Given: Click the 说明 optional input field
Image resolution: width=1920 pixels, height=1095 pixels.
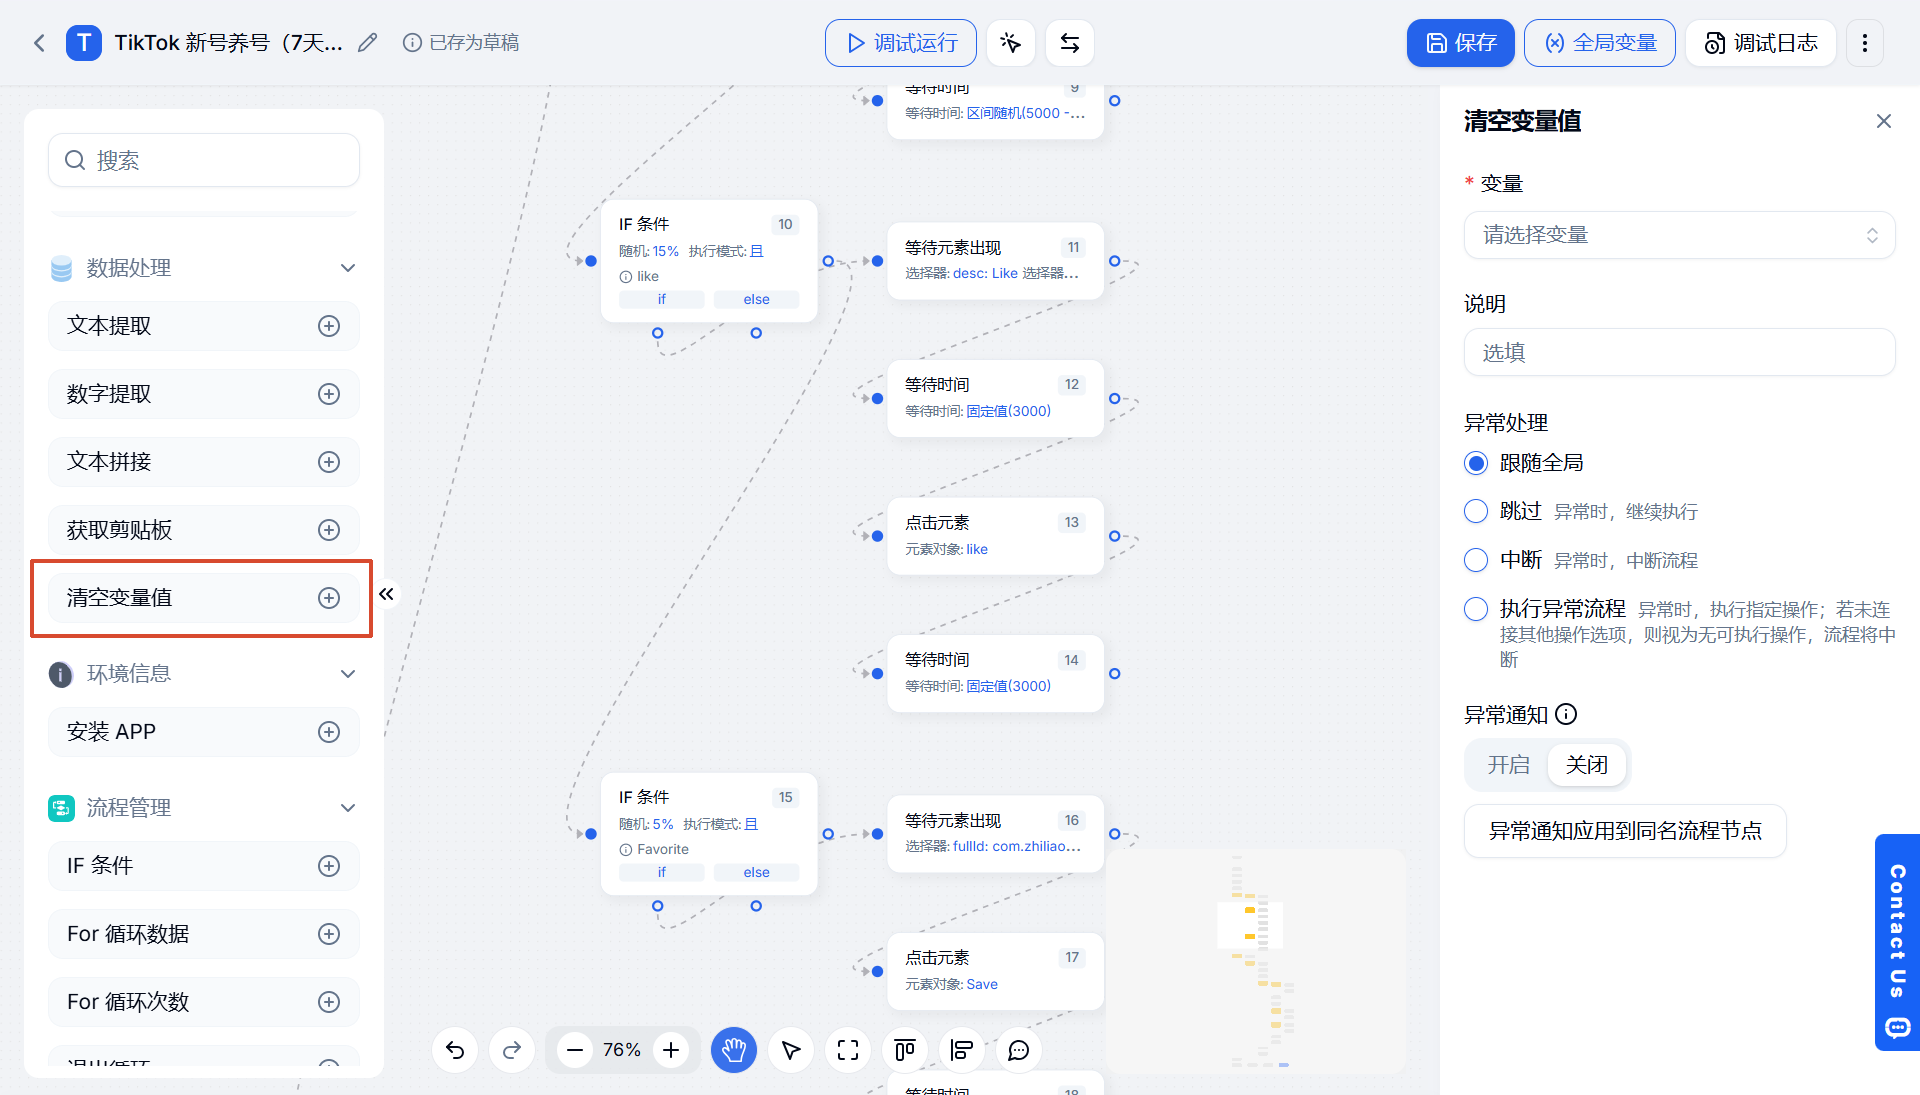Looking at the screenshot, I should coord(1679,352).
